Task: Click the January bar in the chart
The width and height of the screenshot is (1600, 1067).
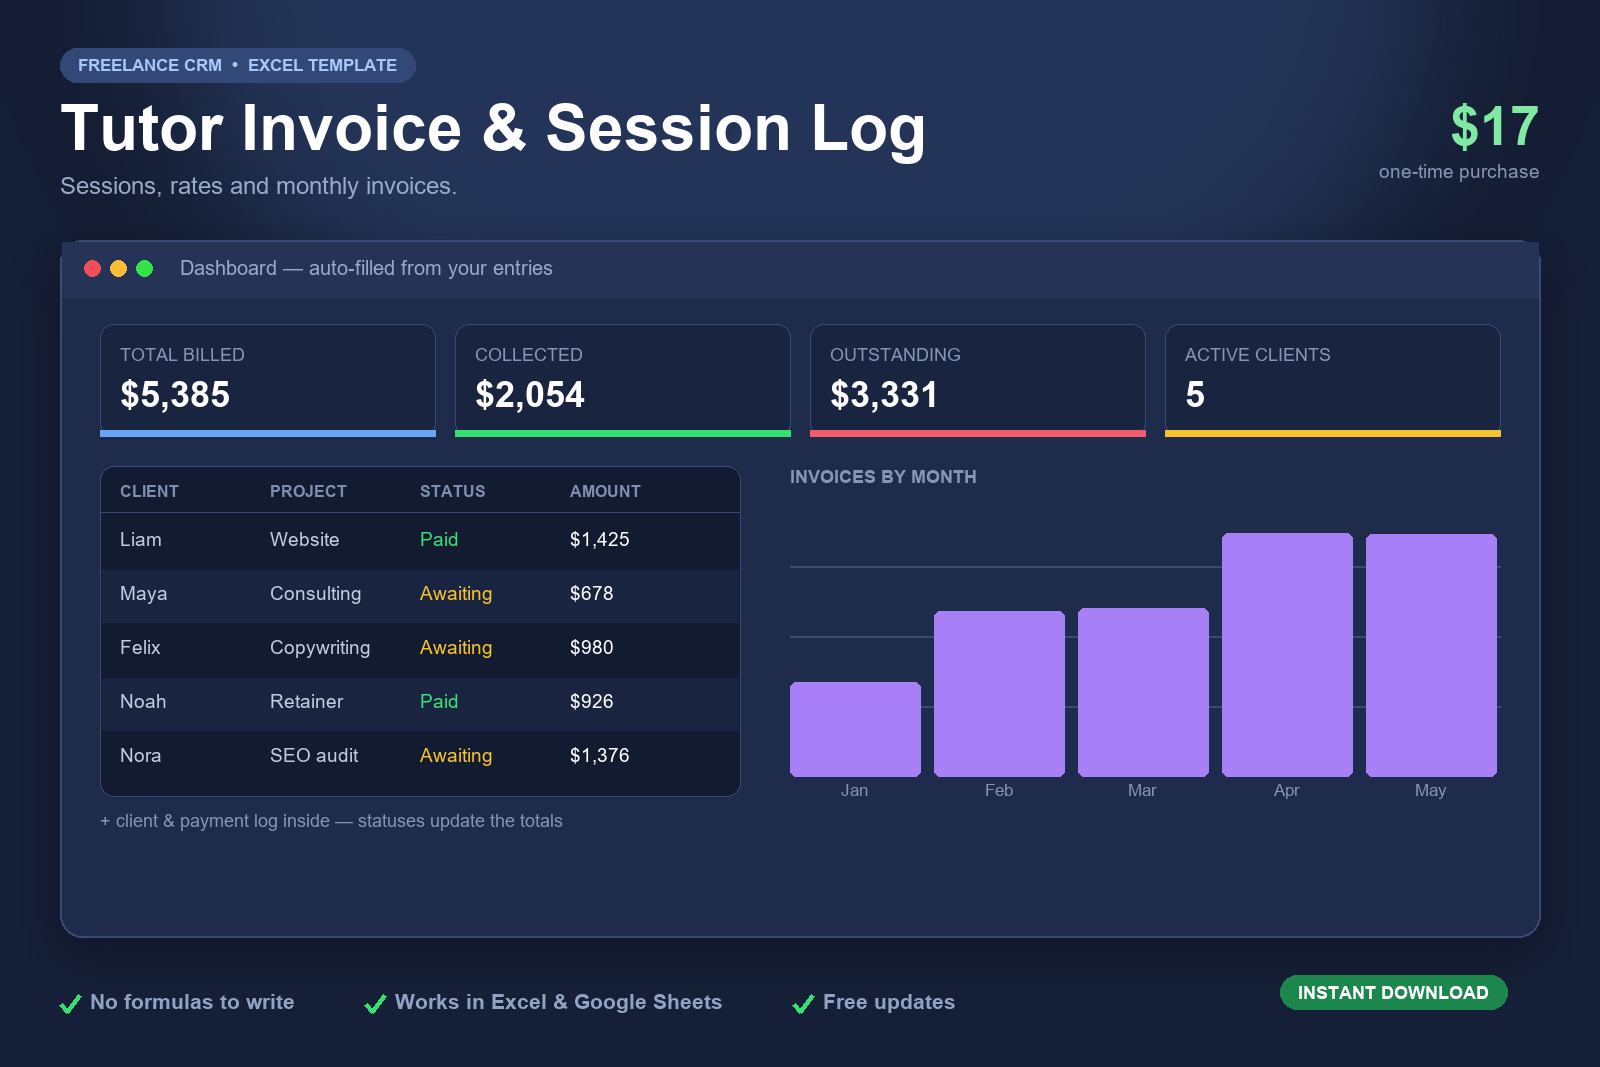Action: (855, 729)
